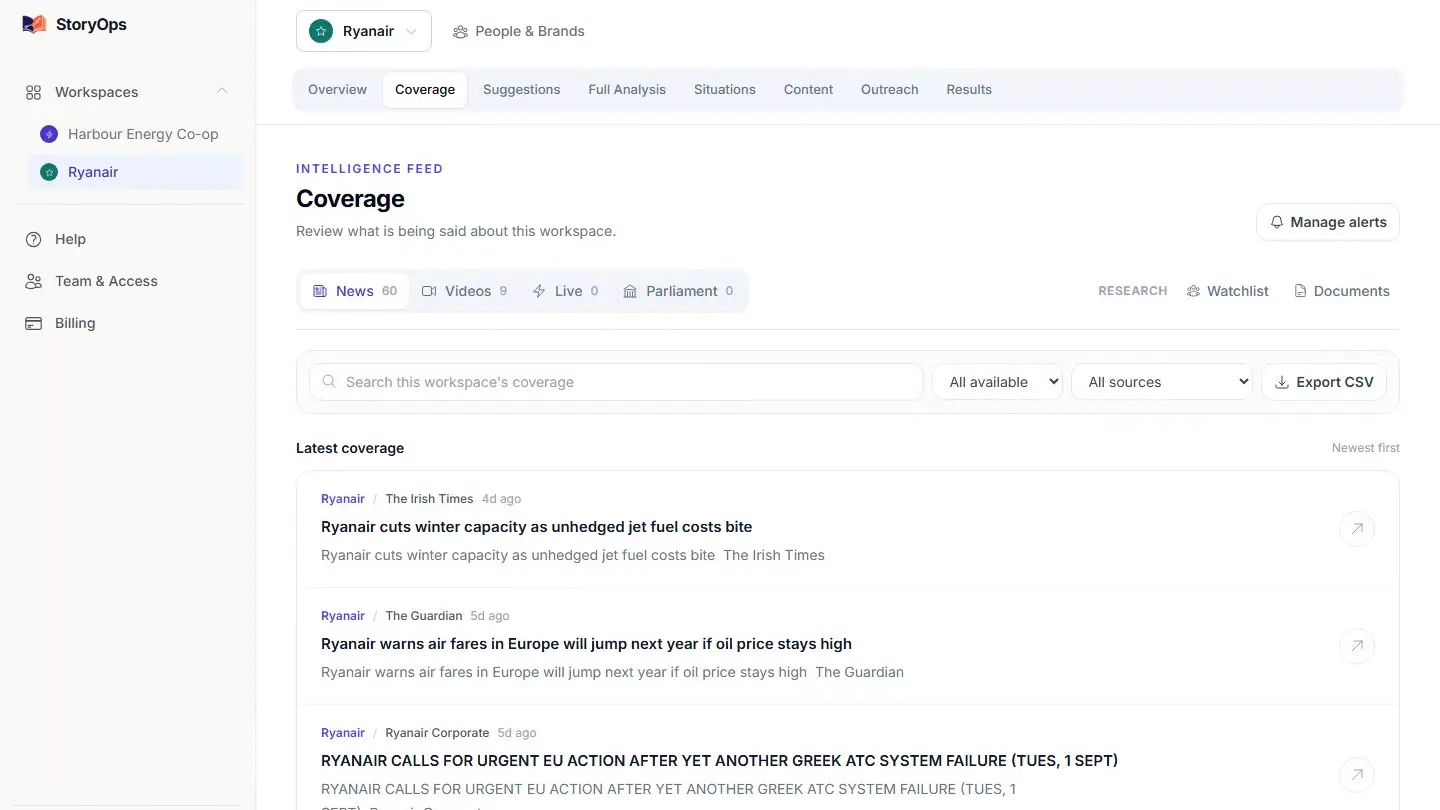Collapse the Workspaces section chevron

point(222,91)
